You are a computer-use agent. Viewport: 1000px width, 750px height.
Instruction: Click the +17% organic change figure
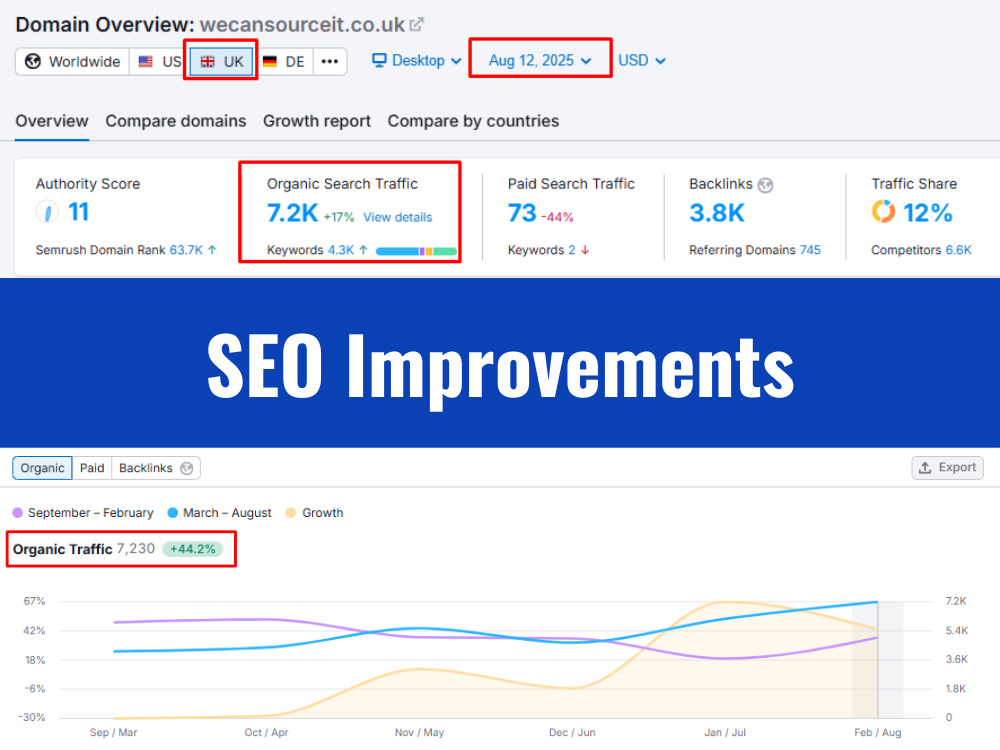pos(339,217)
